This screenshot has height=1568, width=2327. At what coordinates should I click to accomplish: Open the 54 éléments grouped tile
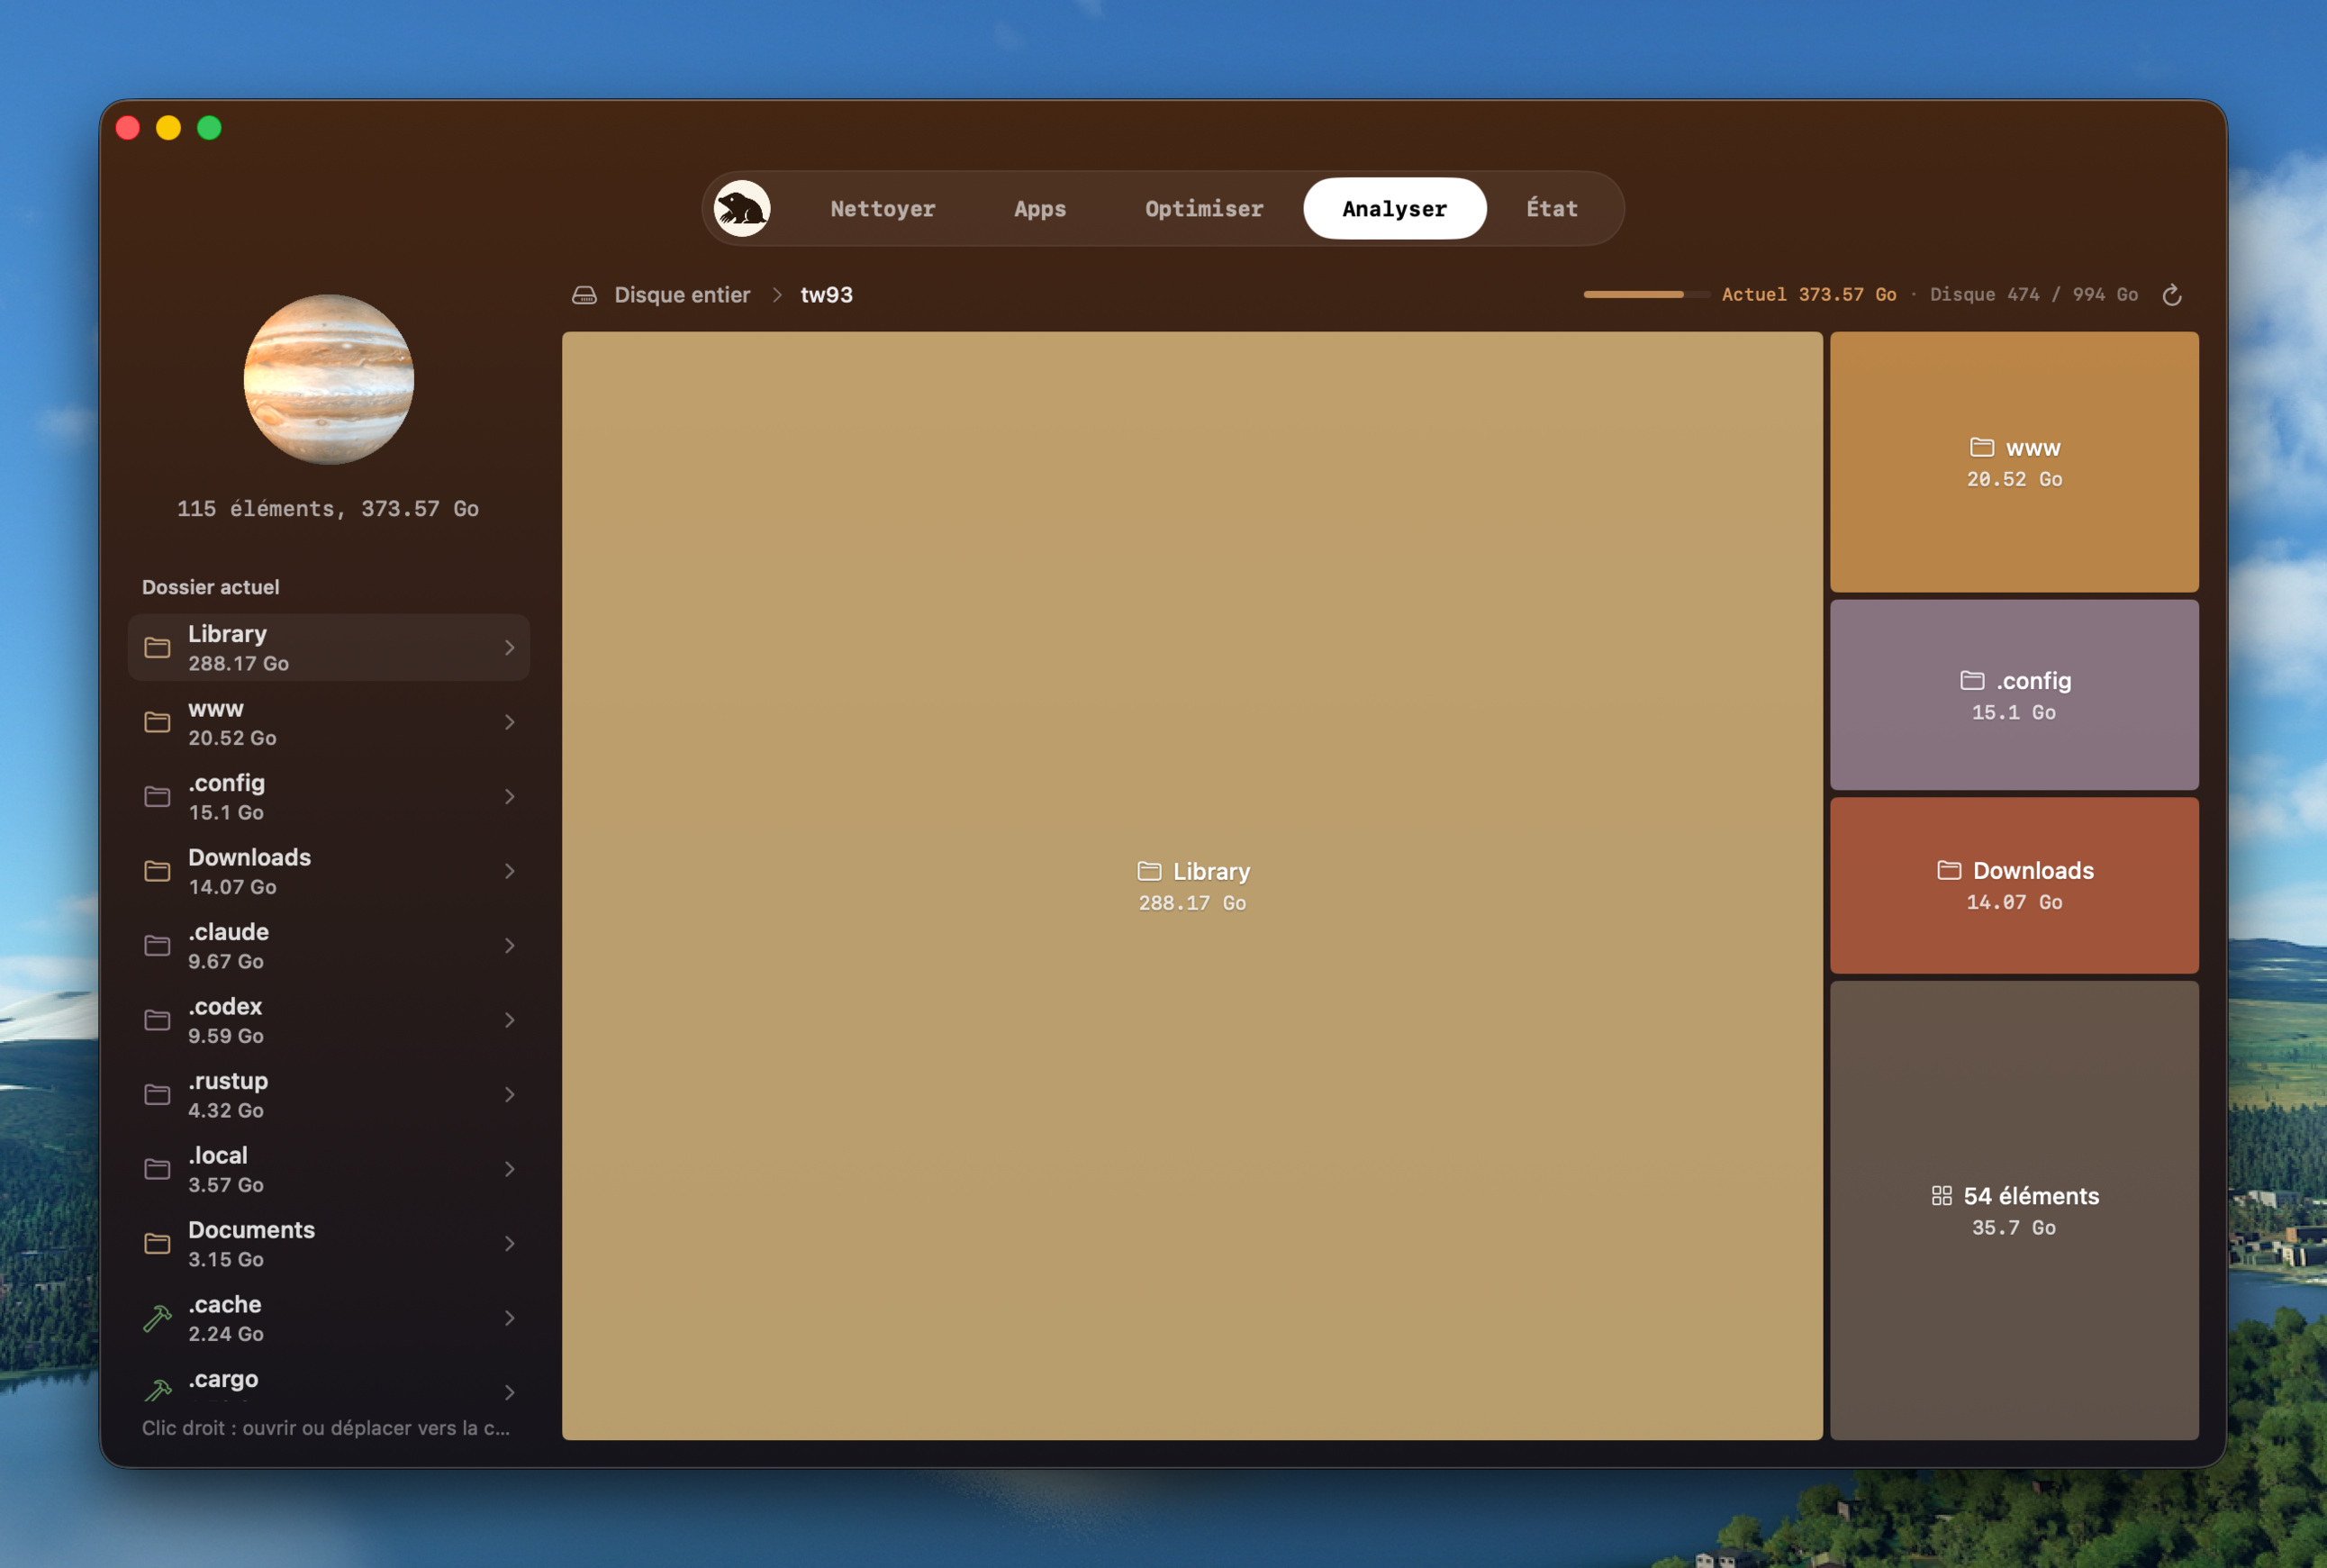(2014, 1210)
